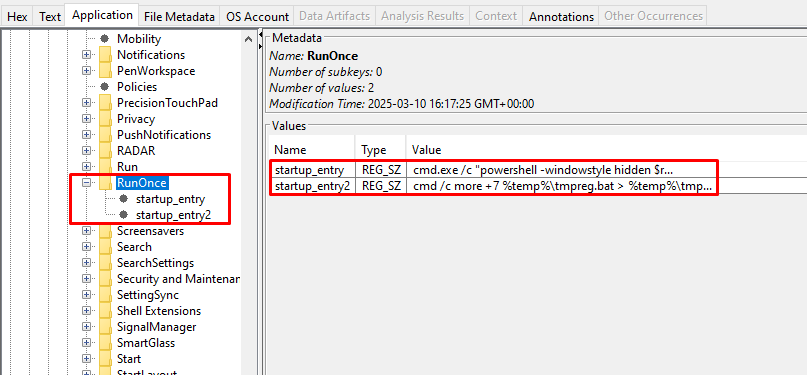Screen dimensions: 807x375
Task: Click the Number of values metadata line
Action: click(321, 87)
